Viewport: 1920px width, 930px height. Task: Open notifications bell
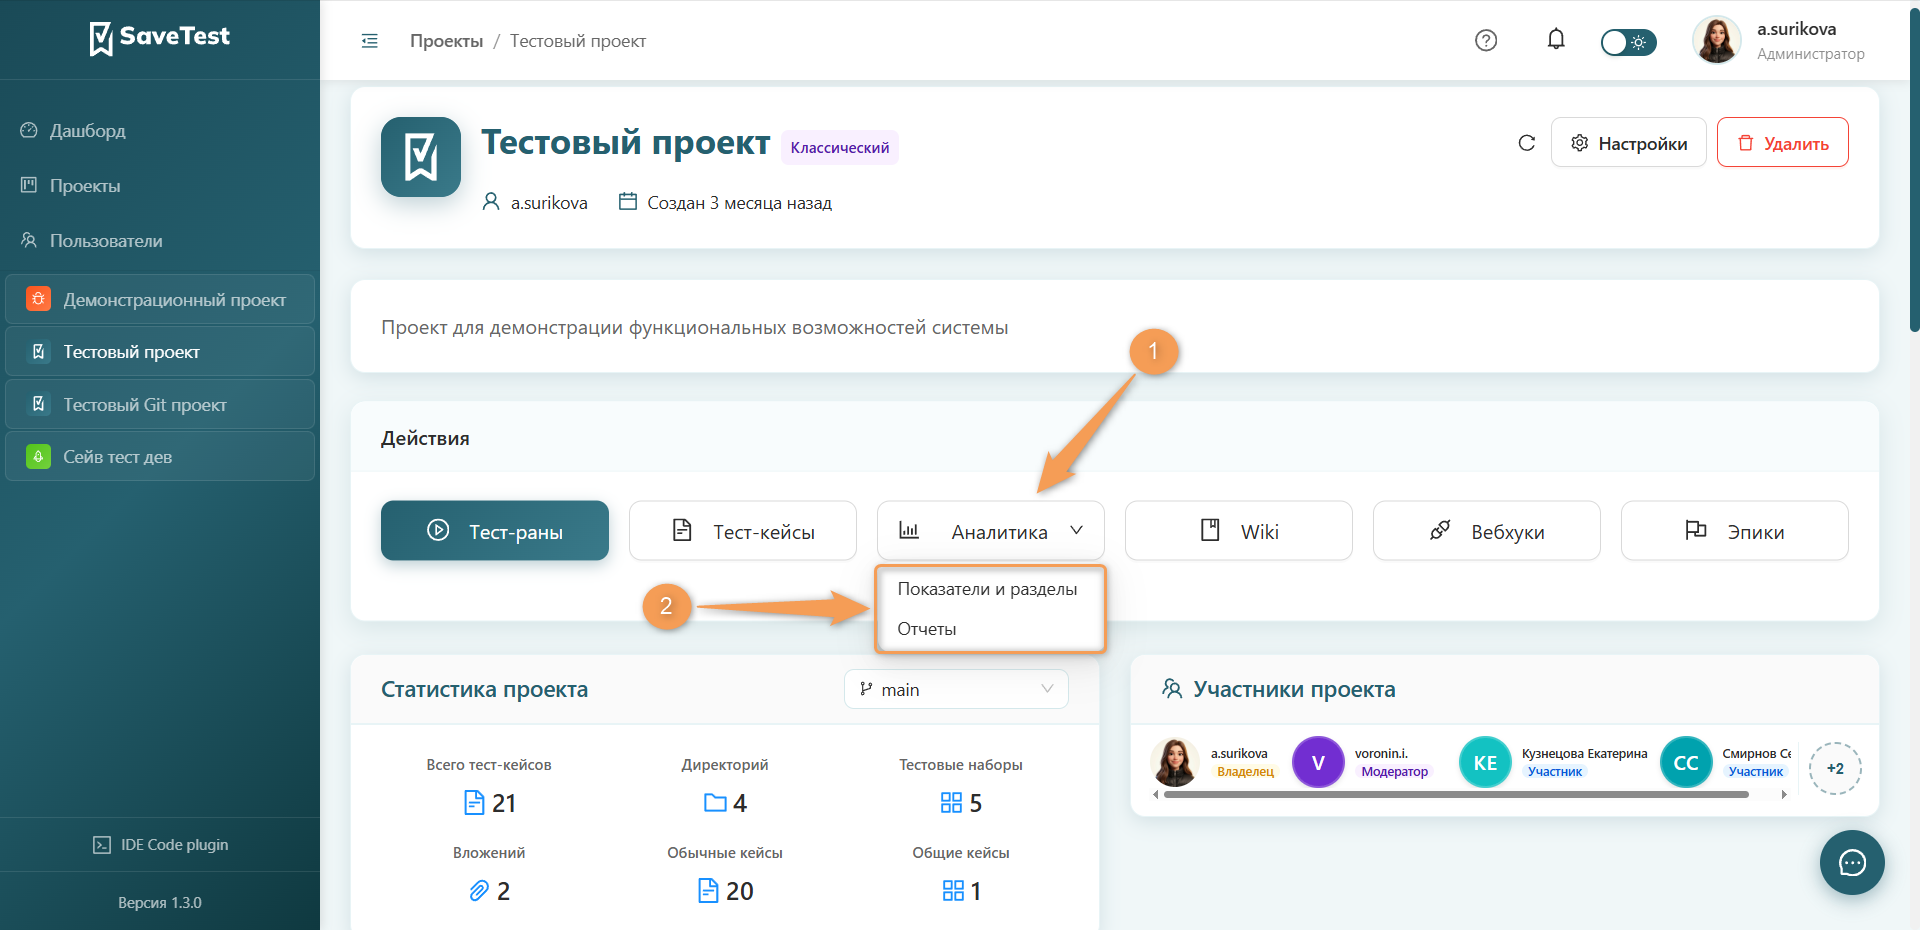pos(1556,40)
